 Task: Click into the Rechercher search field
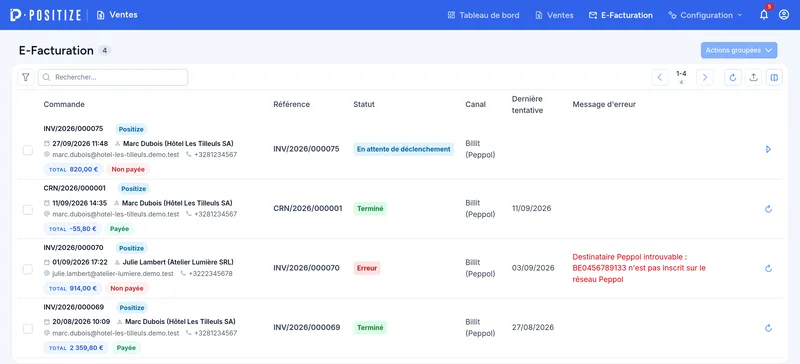113,77
